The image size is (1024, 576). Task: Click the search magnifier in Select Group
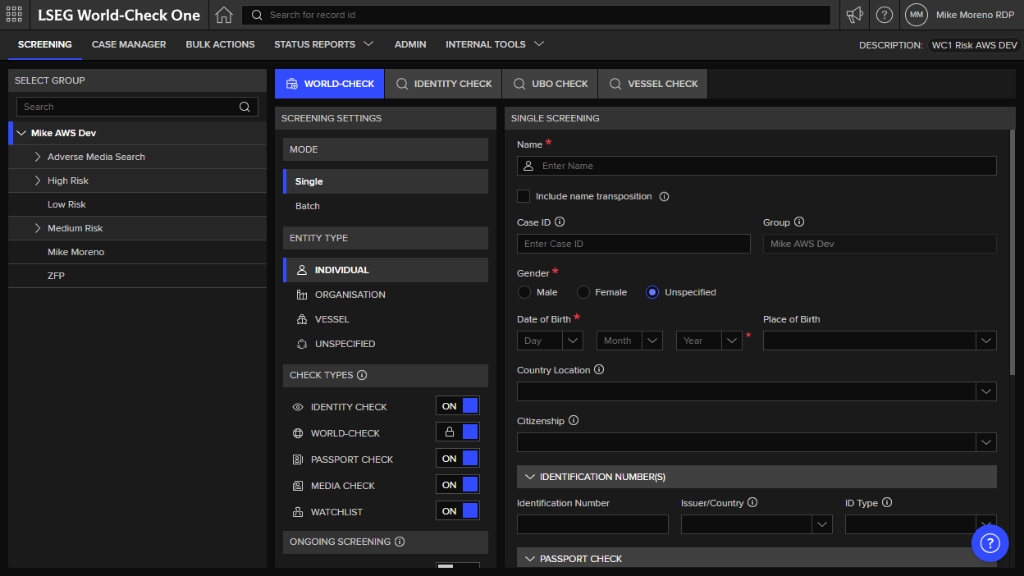tap(244, 107)
